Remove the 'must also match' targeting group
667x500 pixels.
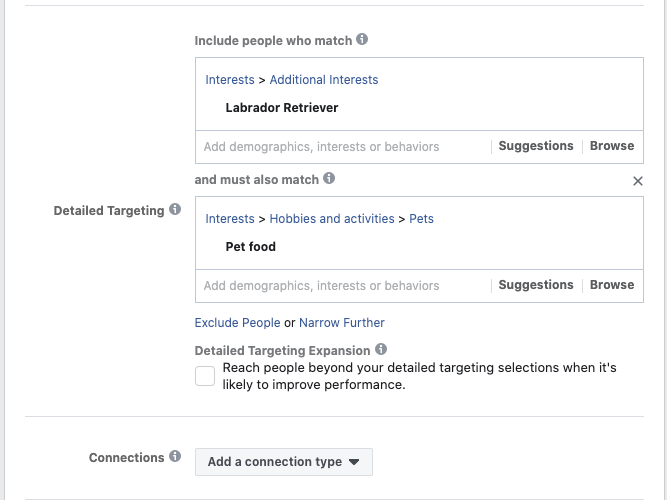point(638,181)
